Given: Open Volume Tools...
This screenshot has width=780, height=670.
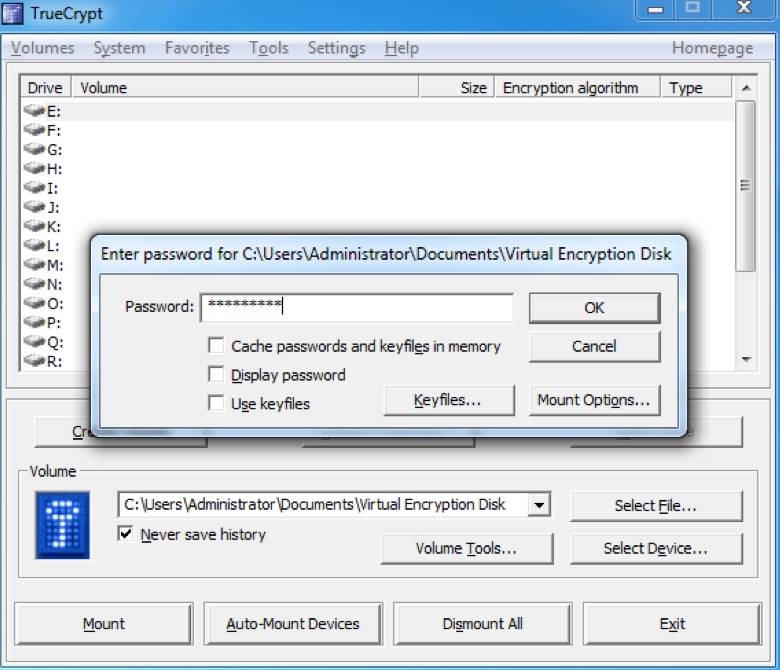Looking at the screenshot, I should pos(467,548).
